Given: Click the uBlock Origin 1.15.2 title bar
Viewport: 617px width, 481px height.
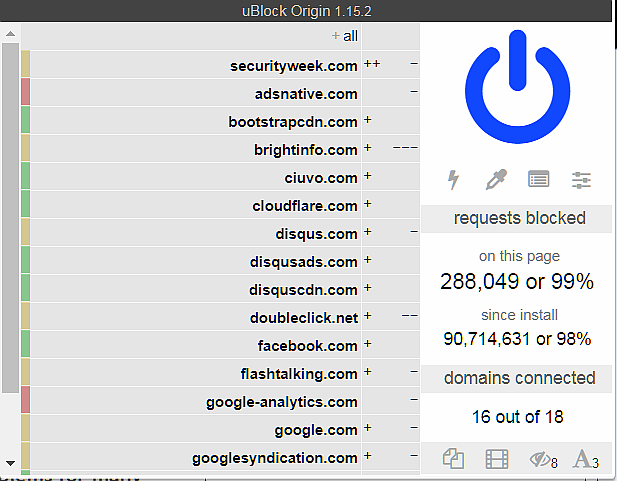Looking at the screenshot, I should [x=307, y=11].
